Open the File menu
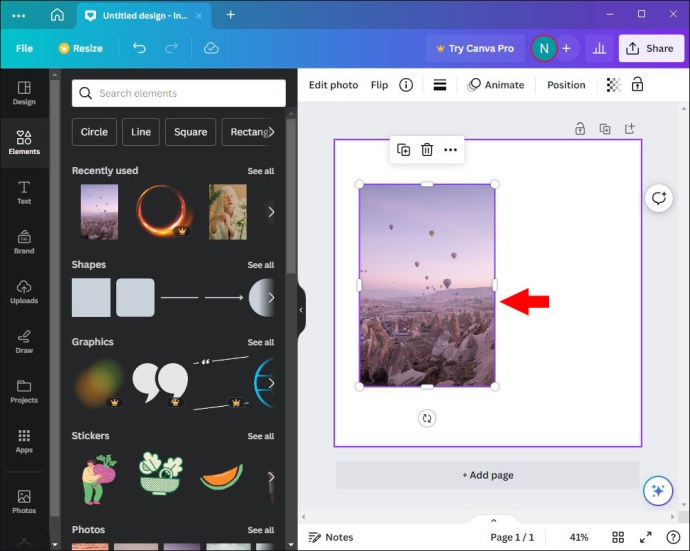The image size is (690, 551). [x=24, y=48]
